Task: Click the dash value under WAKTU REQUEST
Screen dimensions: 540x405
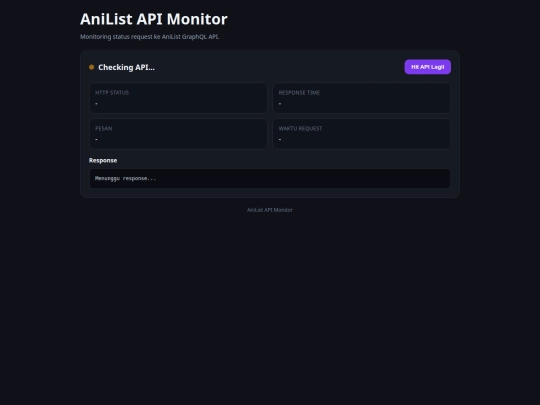Action: pyautogui.click(x=280, y=139)
